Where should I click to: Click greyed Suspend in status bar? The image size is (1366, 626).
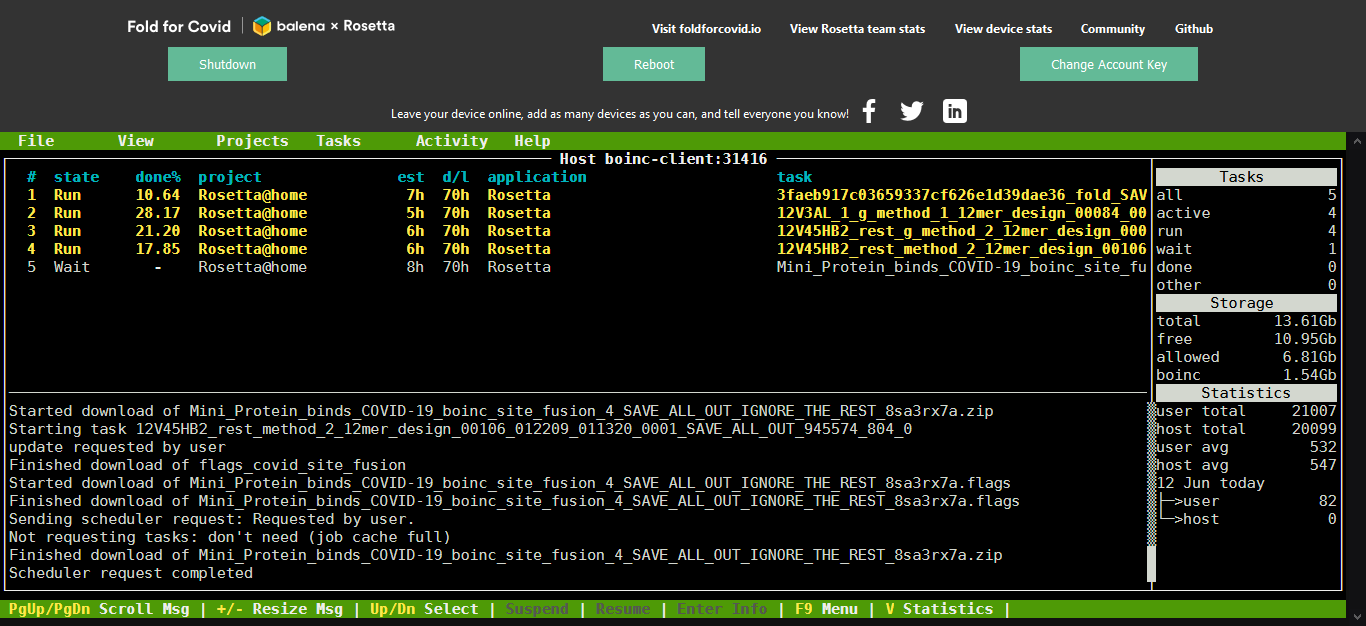(537, 609)
